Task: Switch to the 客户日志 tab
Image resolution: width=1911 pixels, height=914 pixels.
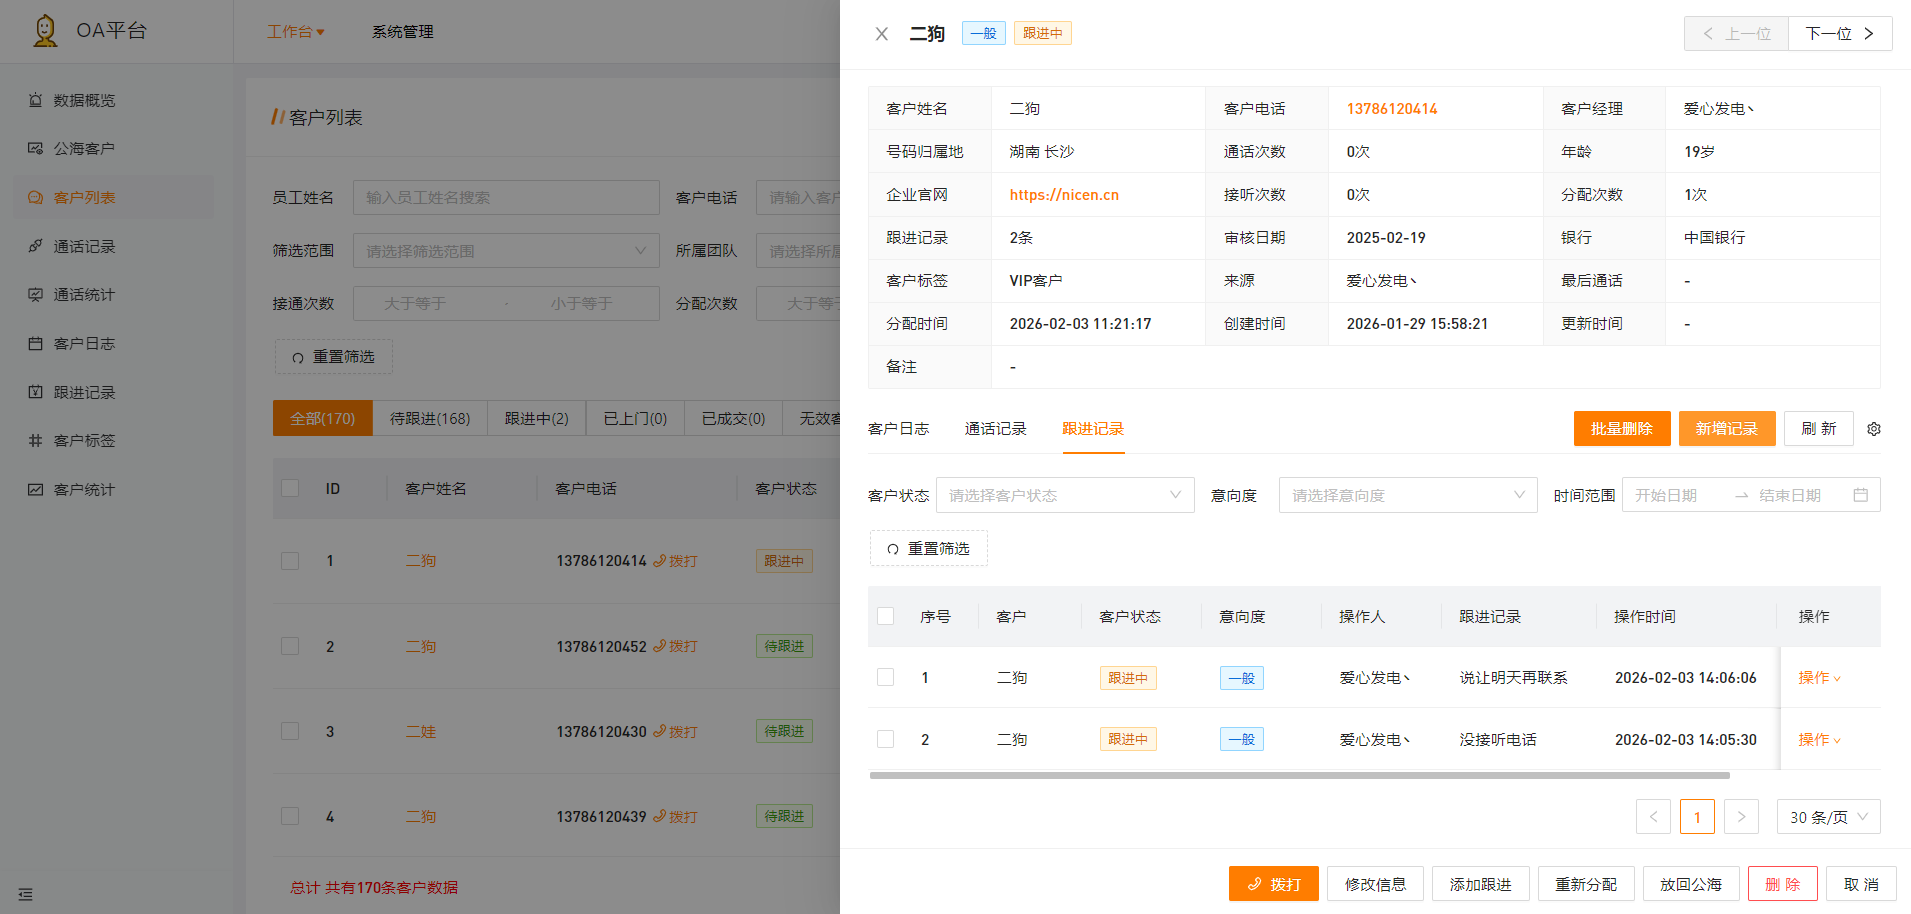Action: pos(898,429)
